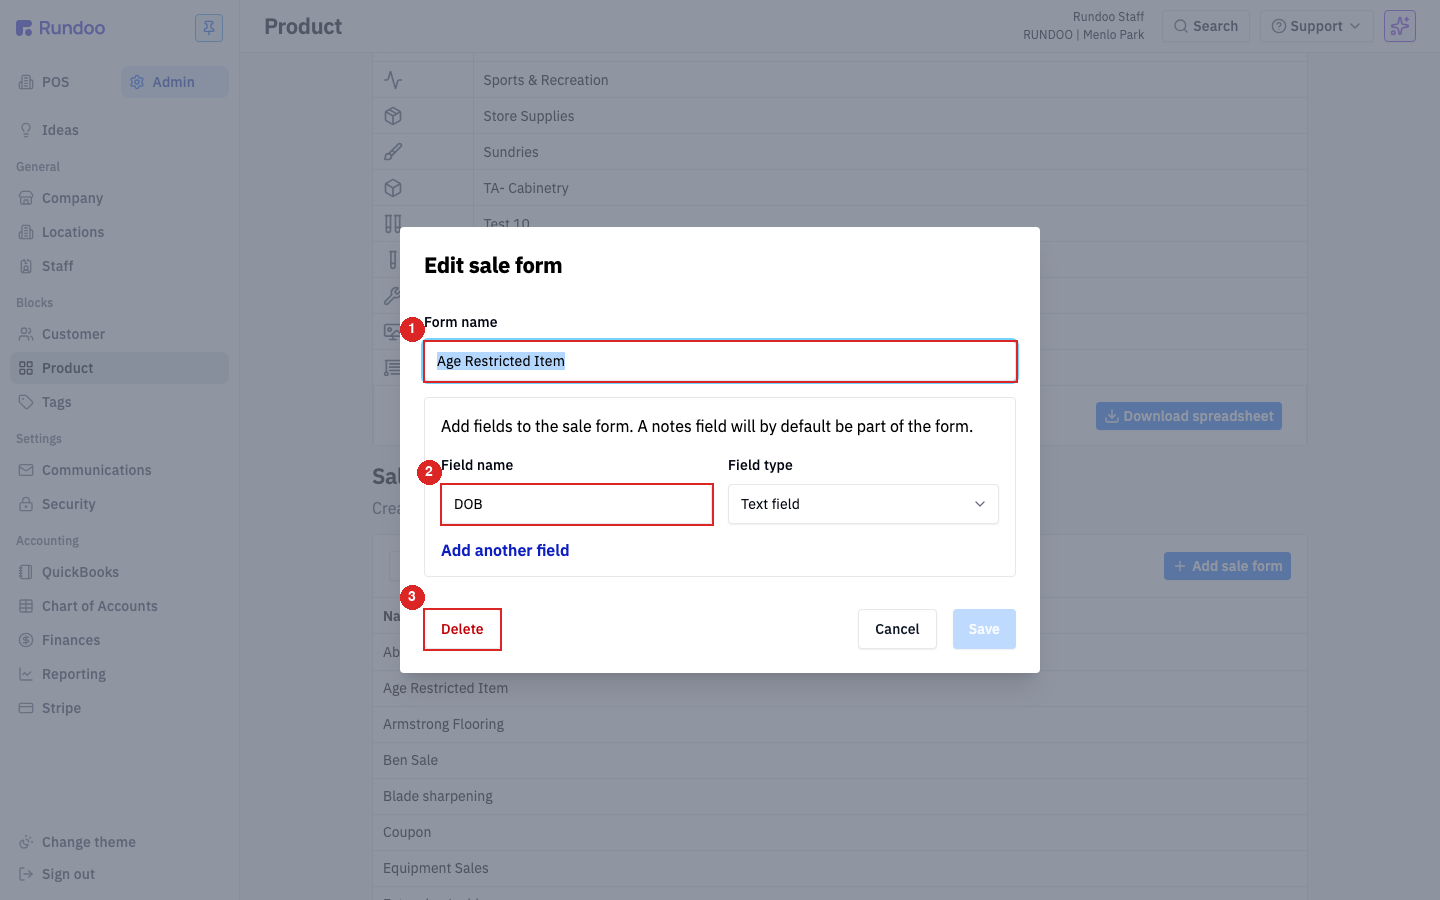Viewport: 1440px width, 900px height.
Task: Click the Sign out arrow icon
Action: [x=26, y=874]
